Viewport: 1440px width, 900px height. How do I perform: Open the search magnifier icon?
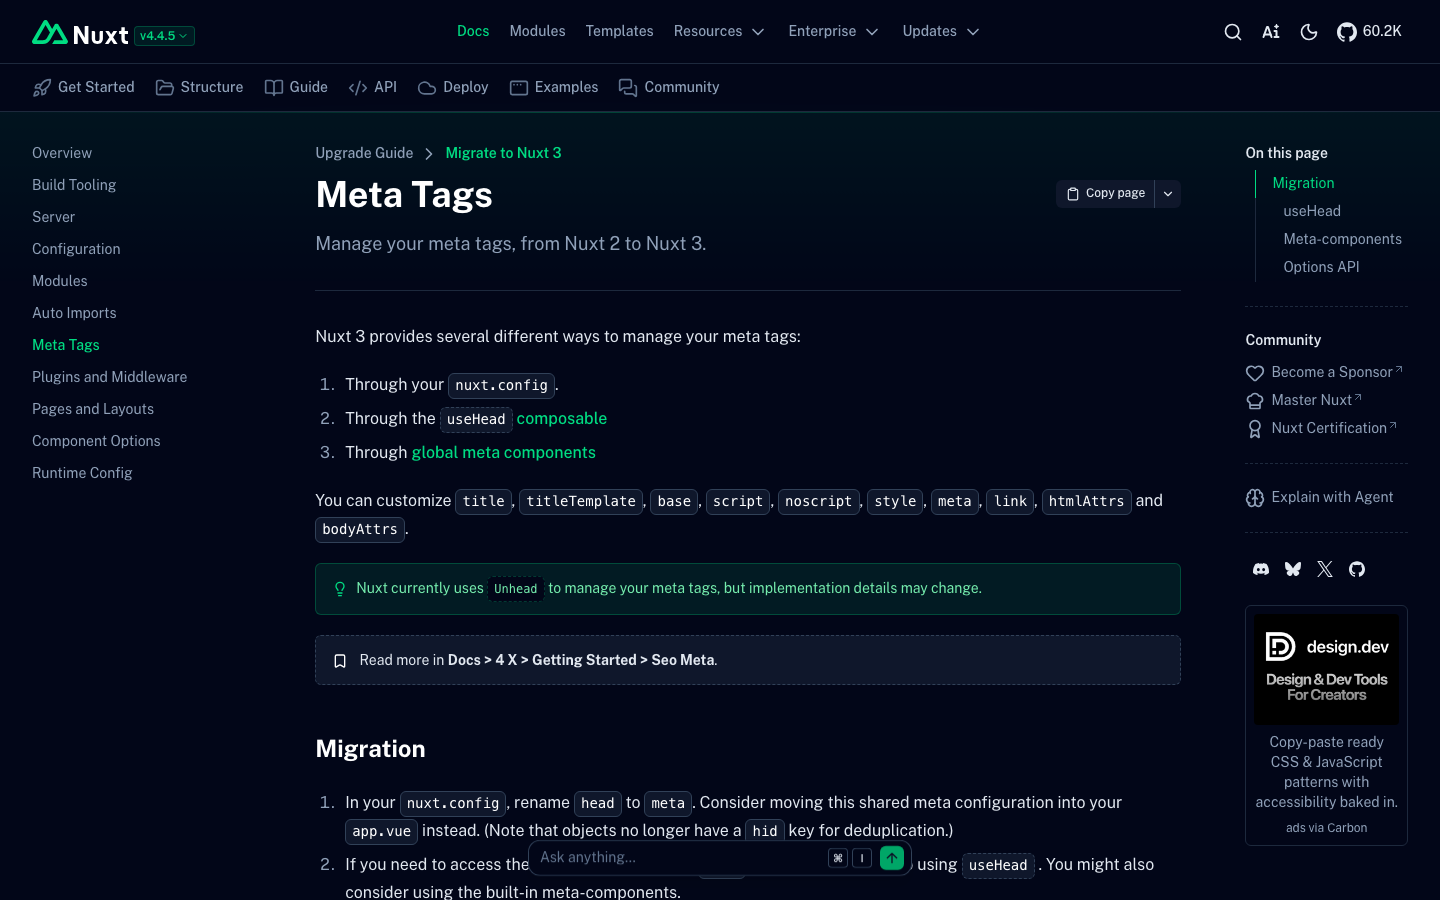[1233, 32]
